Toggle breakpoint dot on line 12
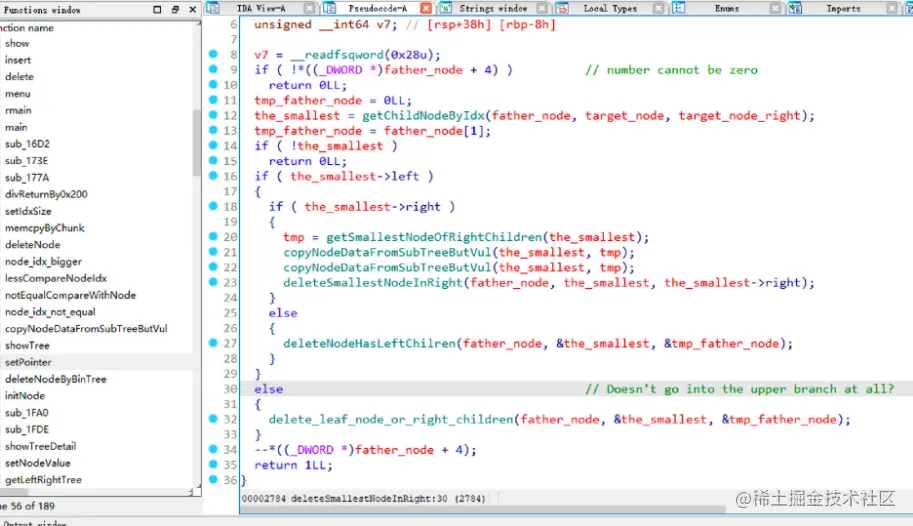The height and width of the screenshot is (526, 913). pyautogui.click(x=213, y=115)
